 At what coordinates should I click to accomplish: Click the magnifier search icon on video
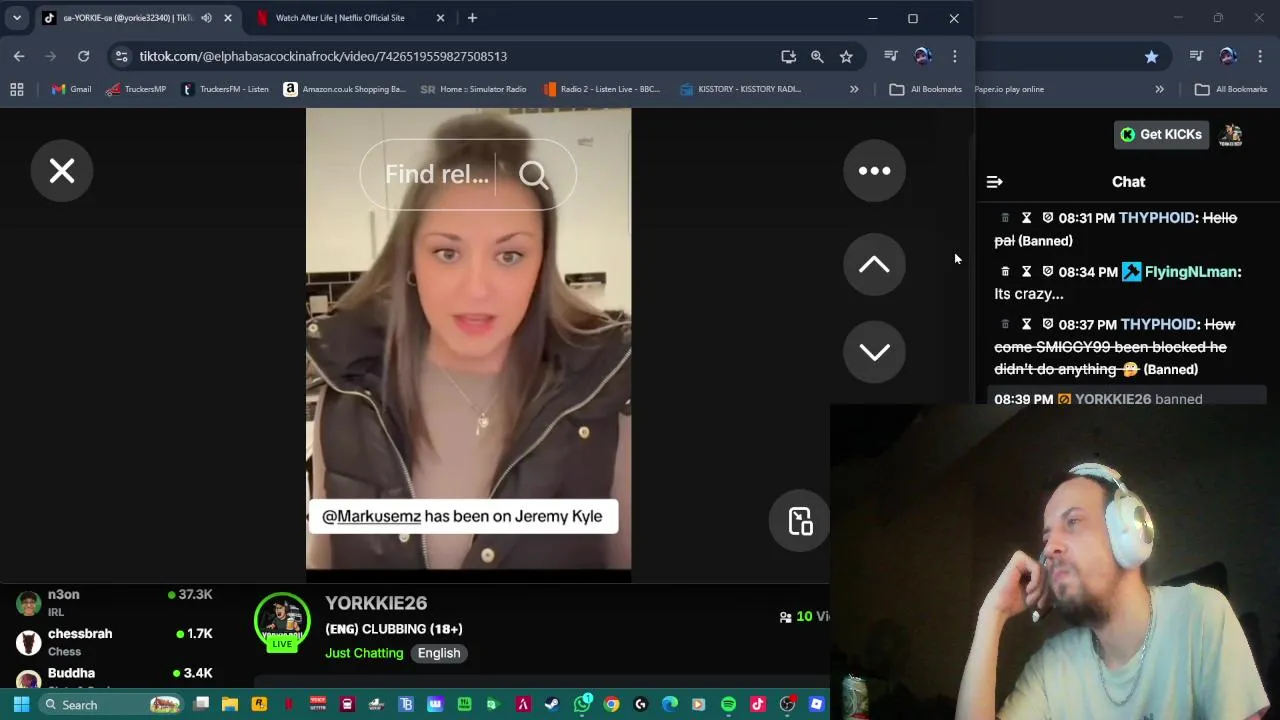tap(534, 175)
